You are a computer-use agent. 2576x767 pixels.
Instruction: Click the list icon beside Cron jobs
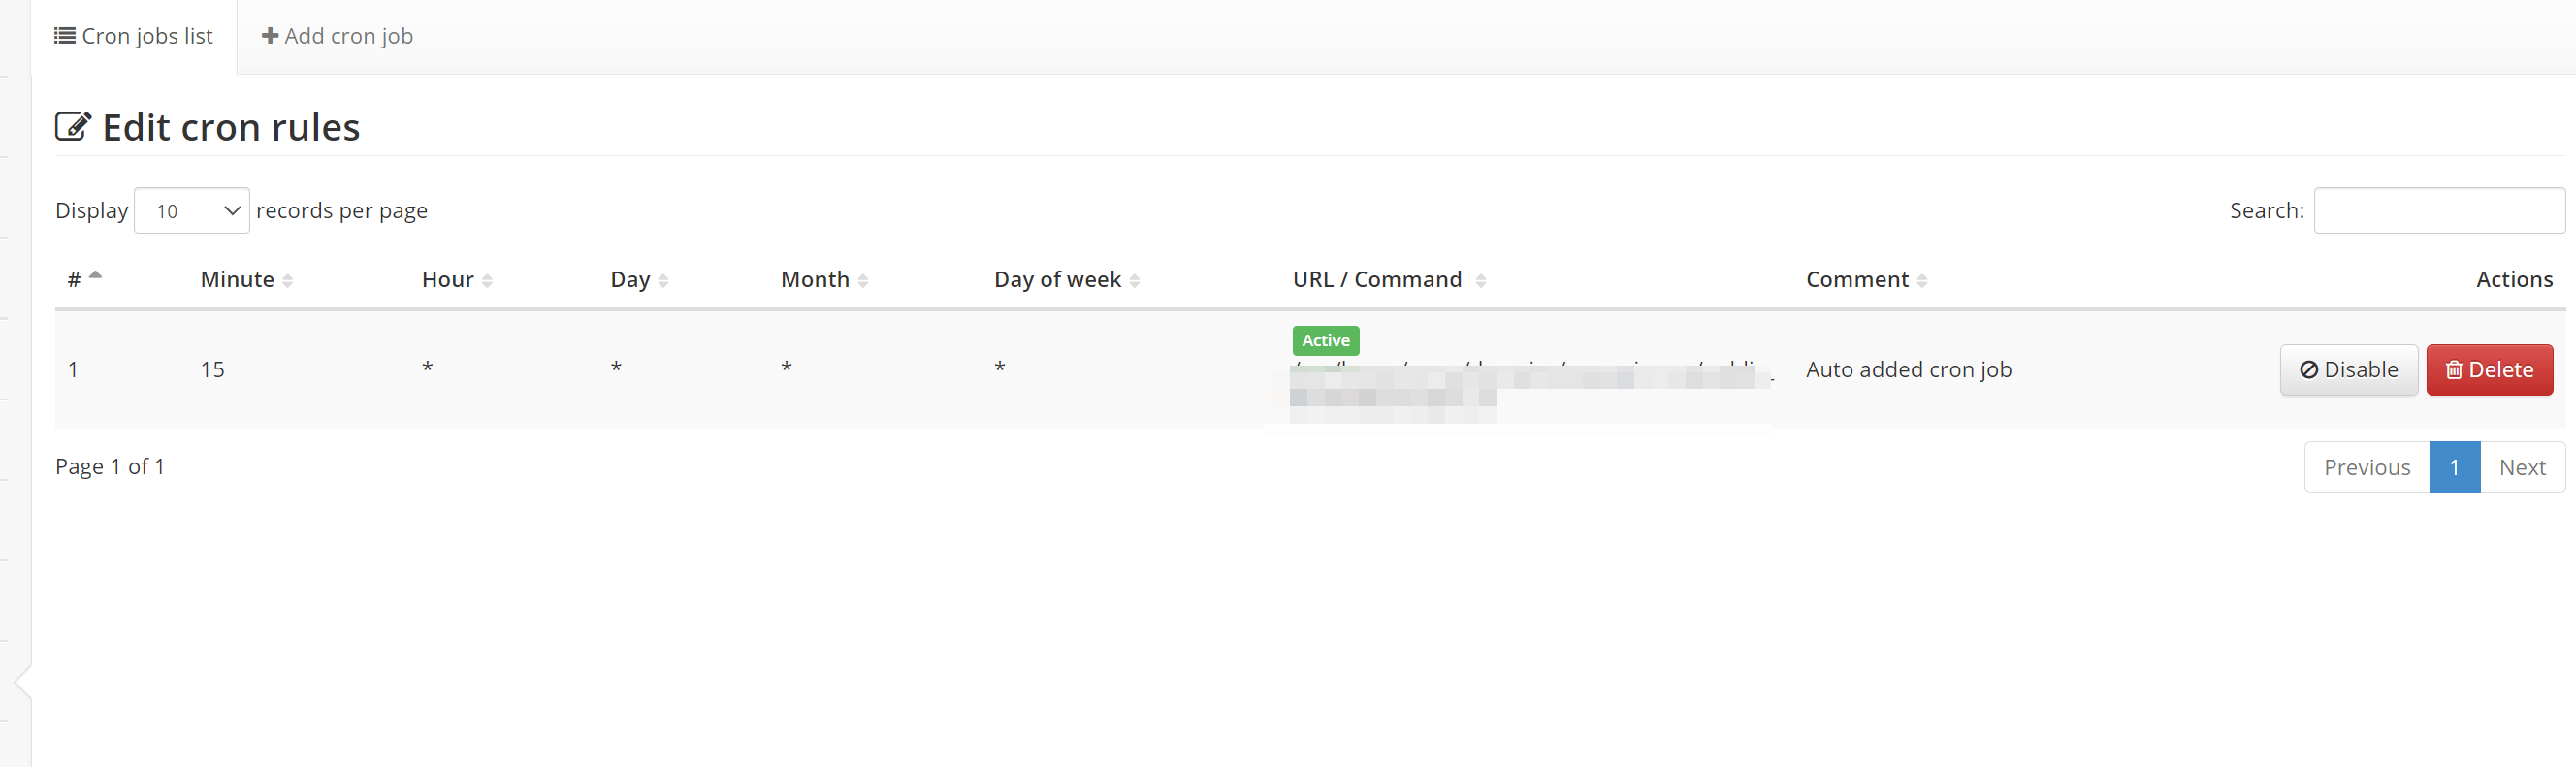pos(64,36)
